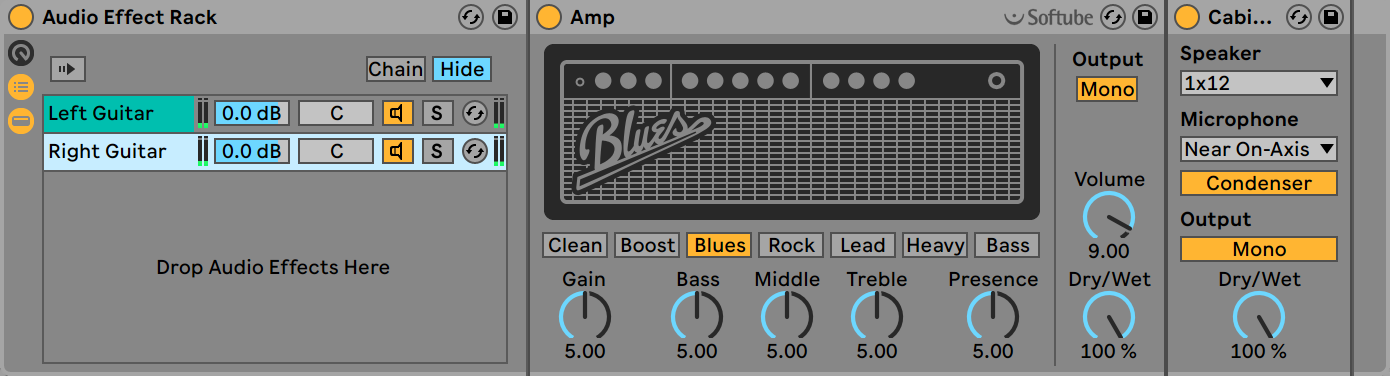
Task: Click the Amp Volume knob
Action: point(1108,216)
